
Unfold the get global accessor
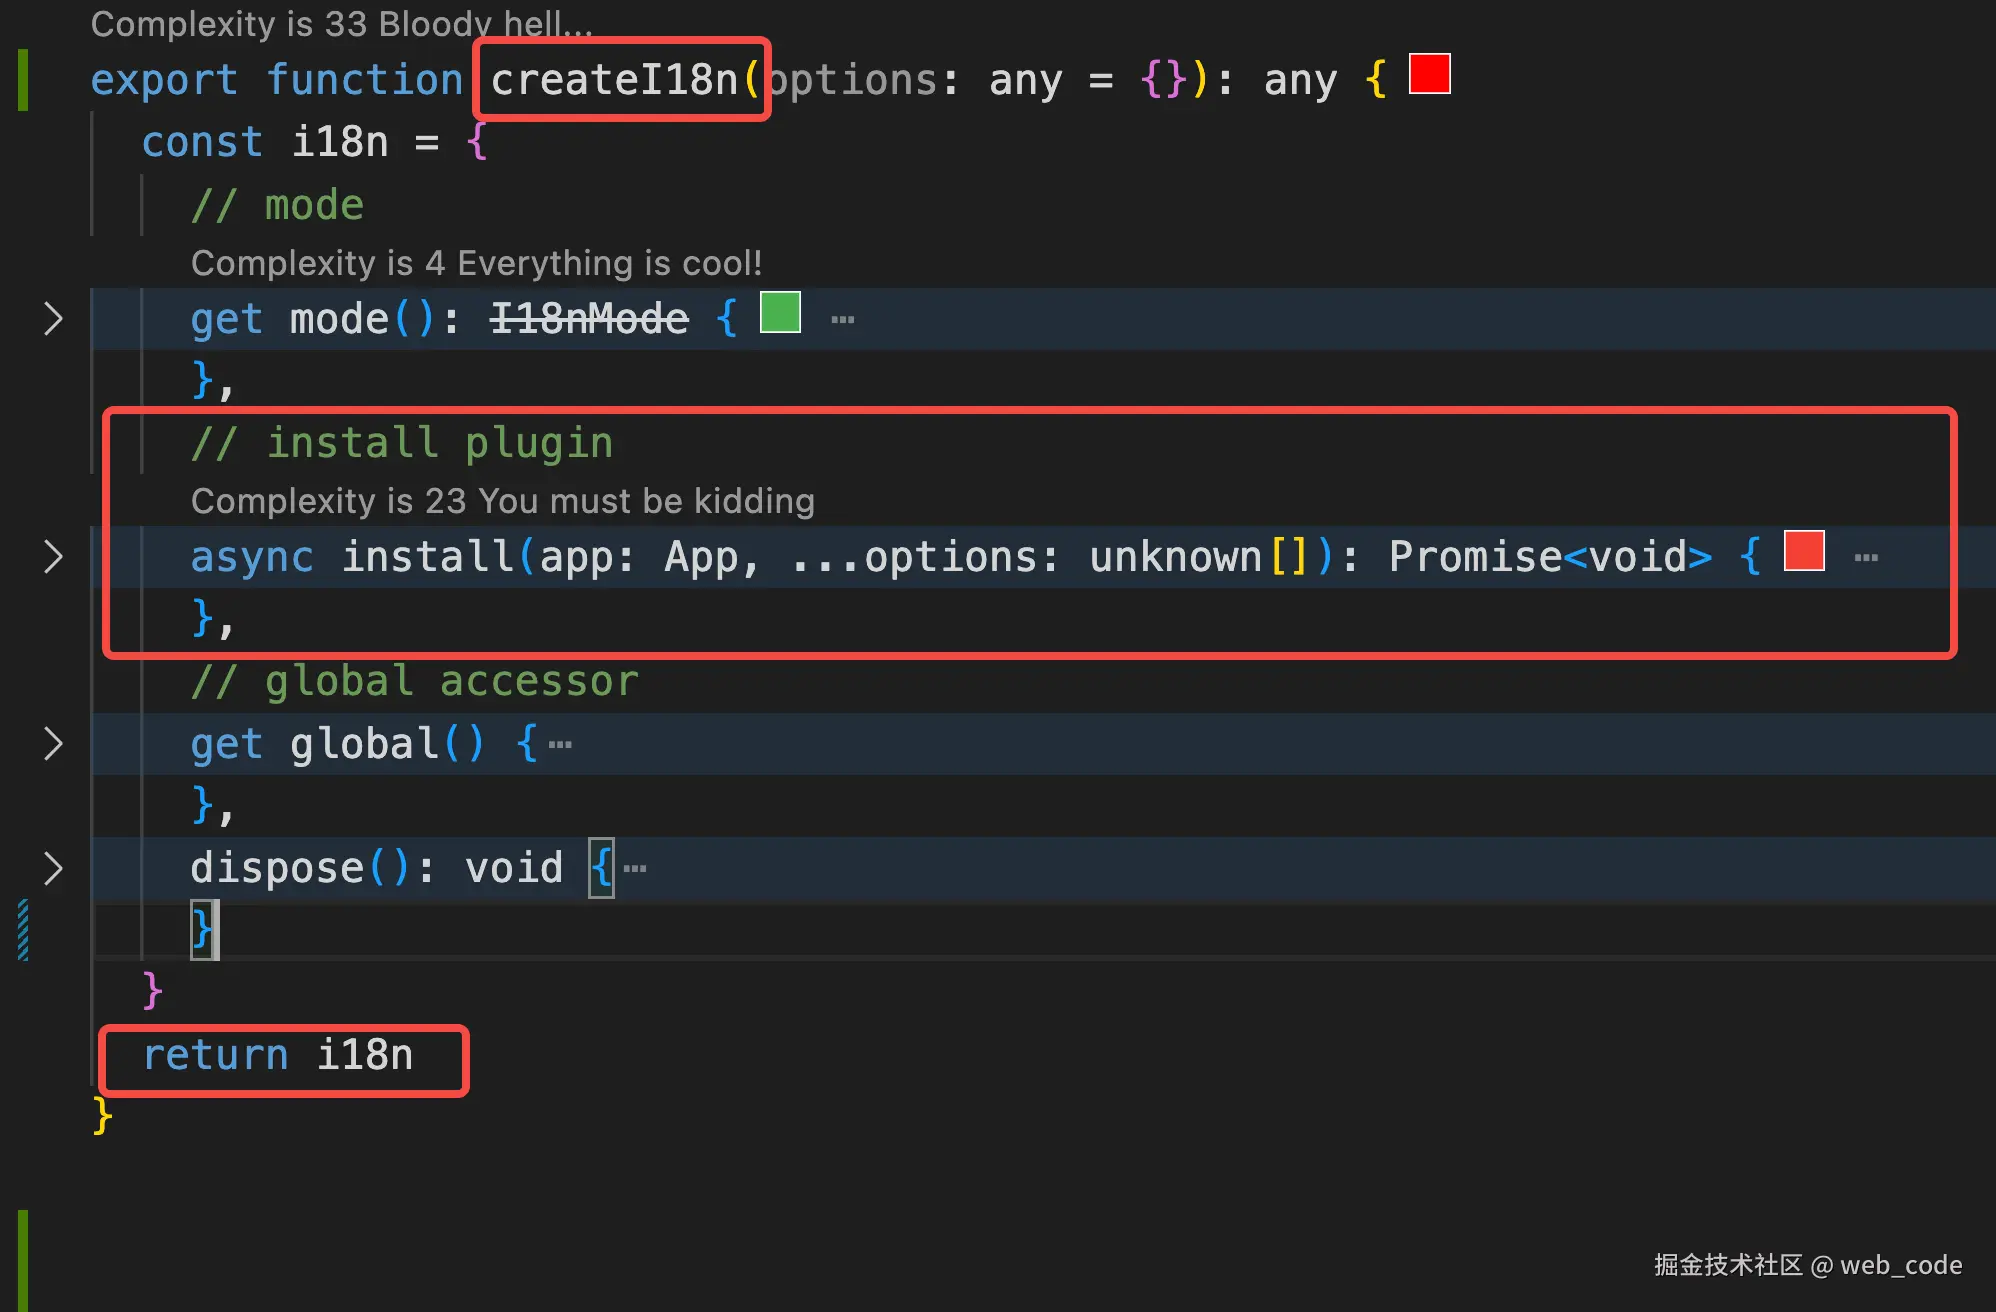pos(53,744)
